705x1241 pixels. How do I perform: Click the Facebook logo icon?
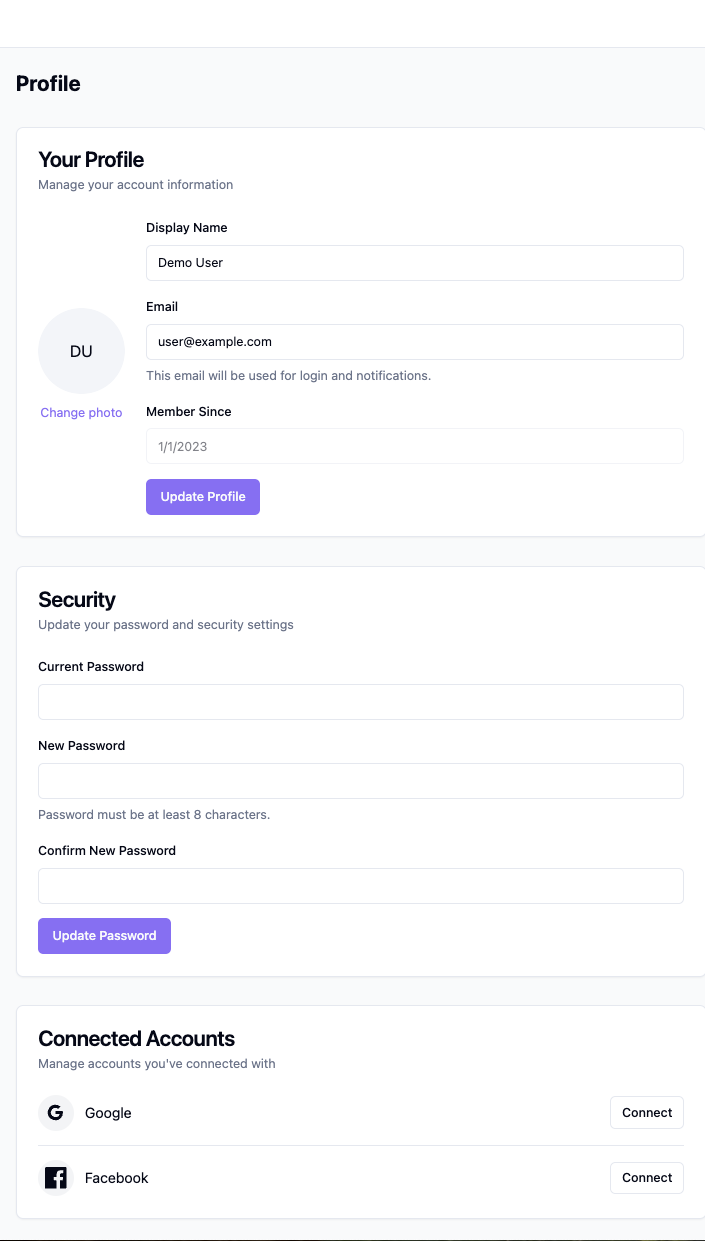click(56, 1178)
